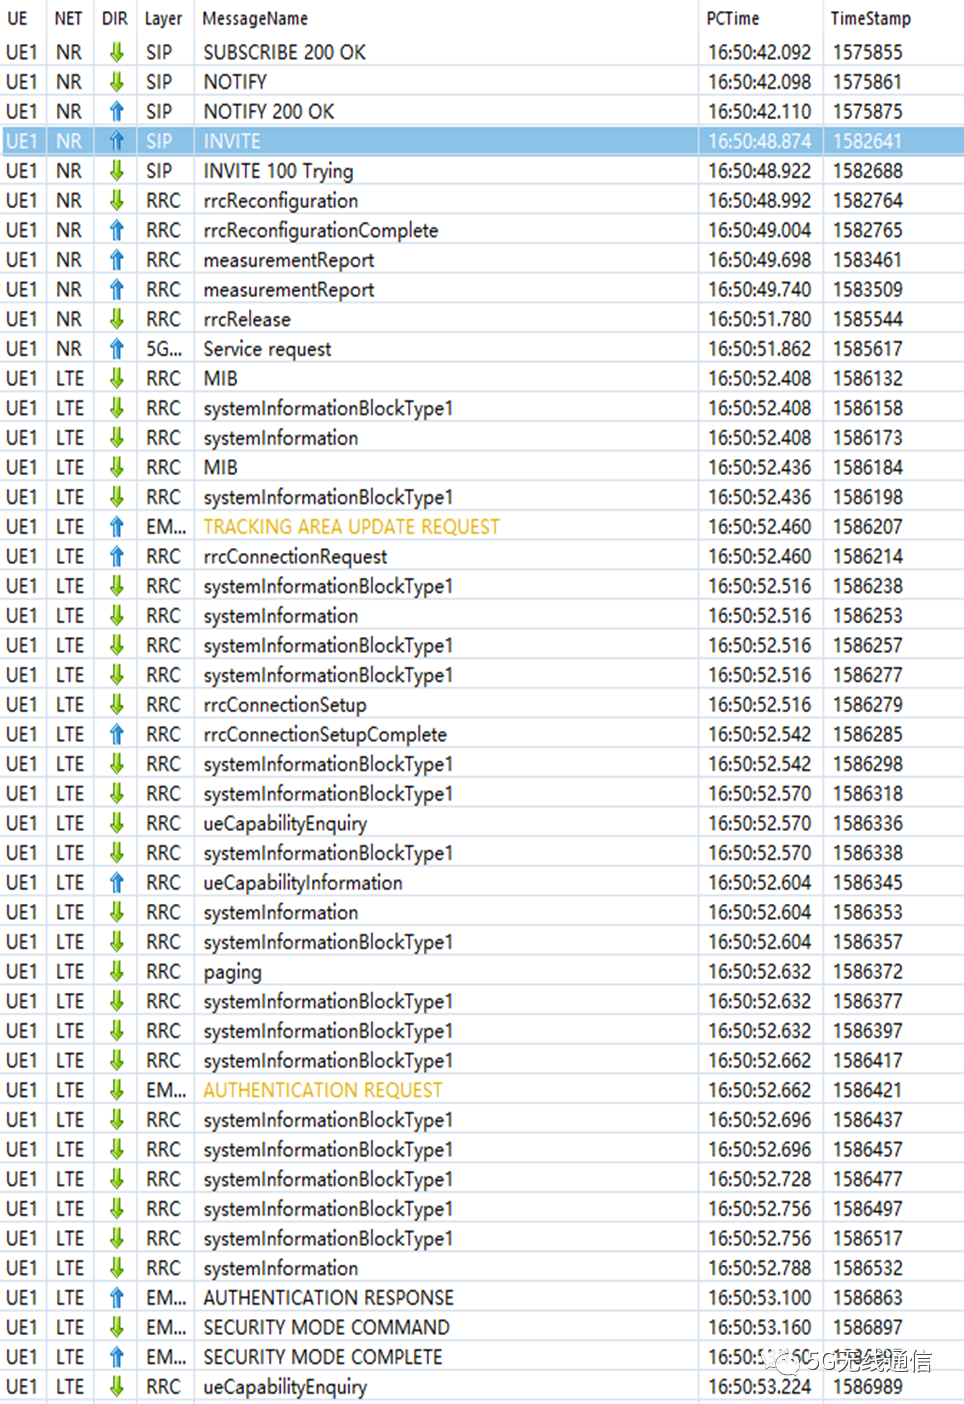Select the SECURITY MODE COMPLETE message
This screenshot has height=1404, width=964.
(322, 1357)
